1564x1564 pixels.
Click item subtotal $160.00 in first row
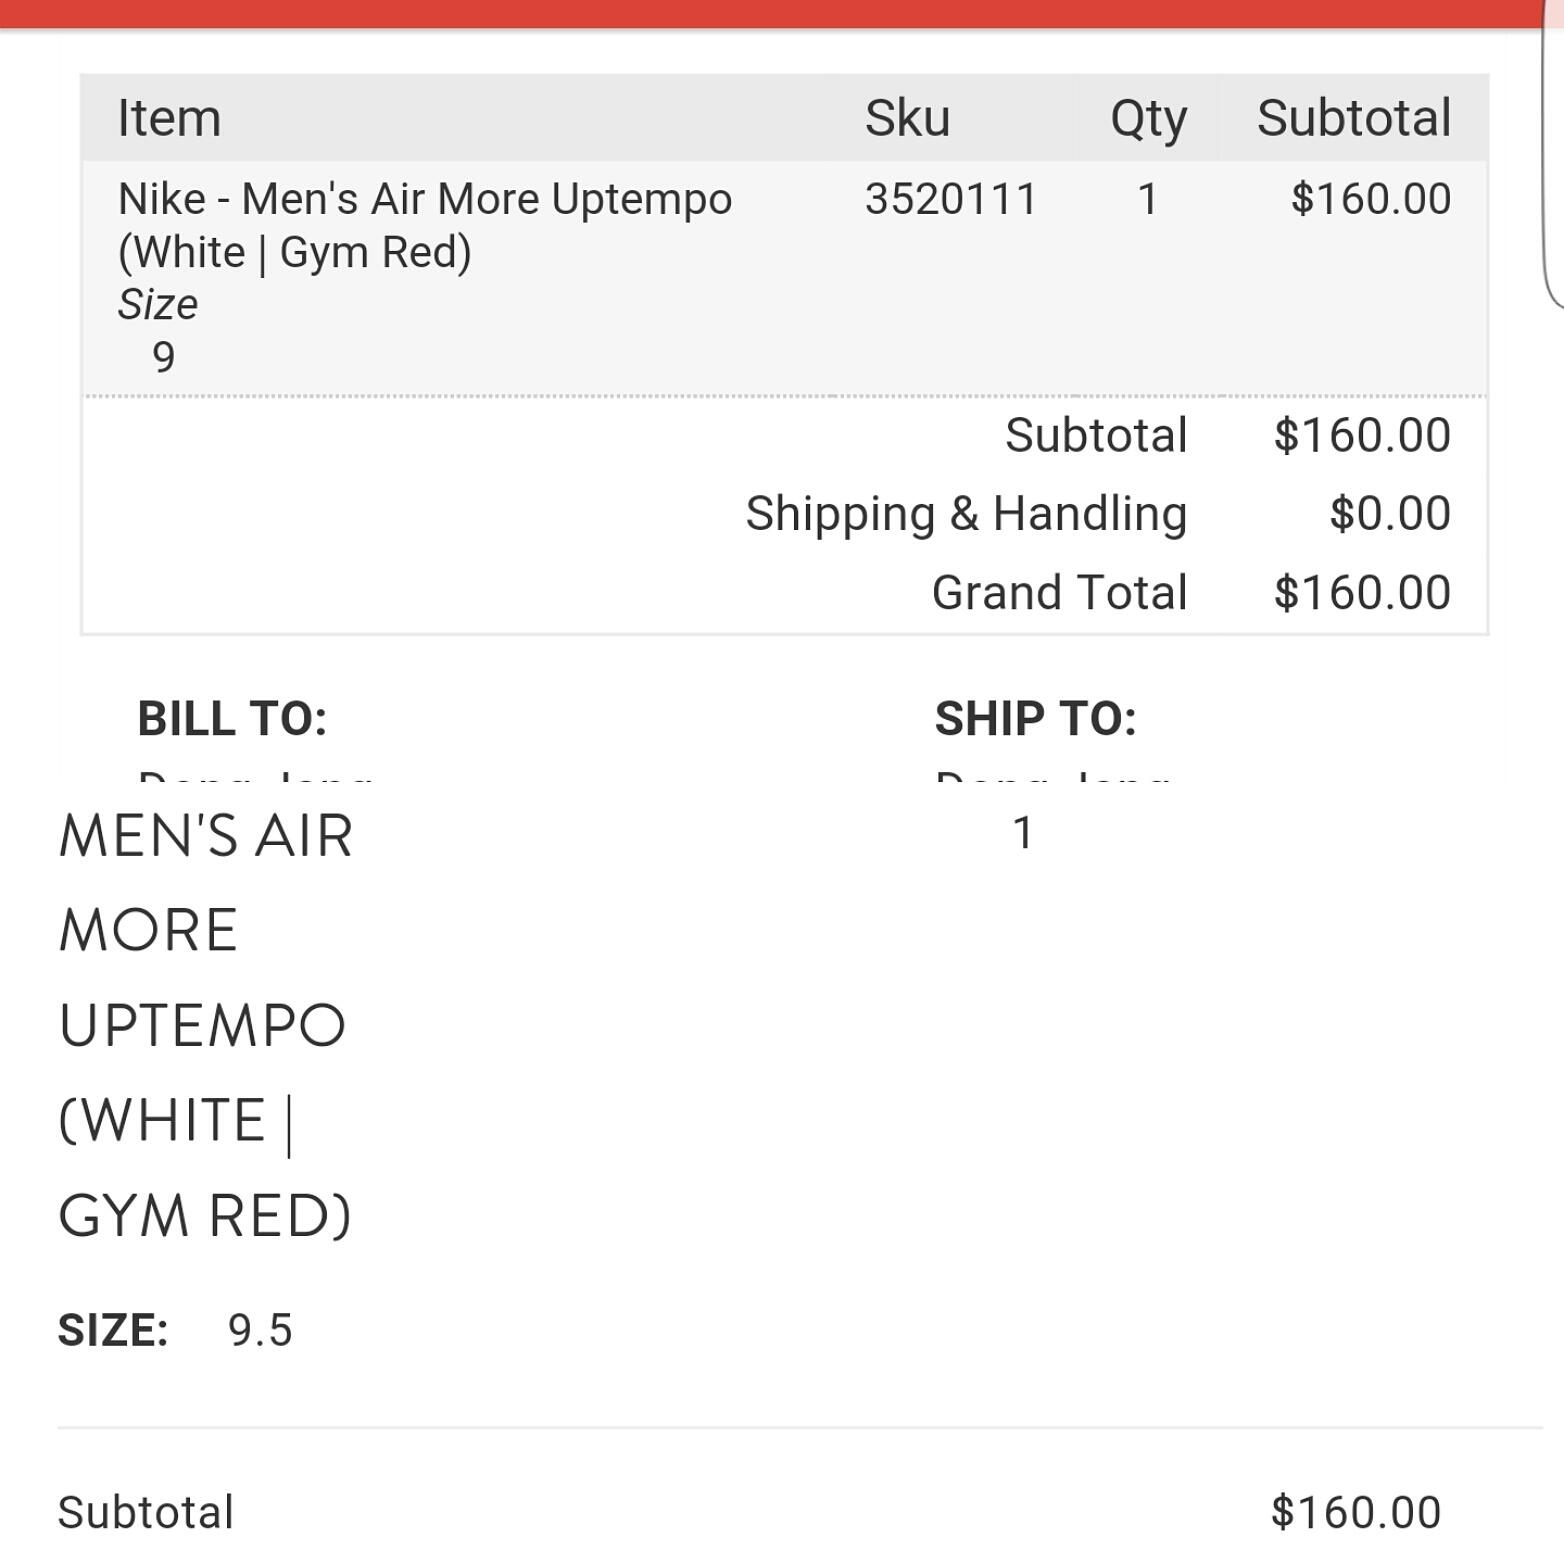[x=1370, y=199]
